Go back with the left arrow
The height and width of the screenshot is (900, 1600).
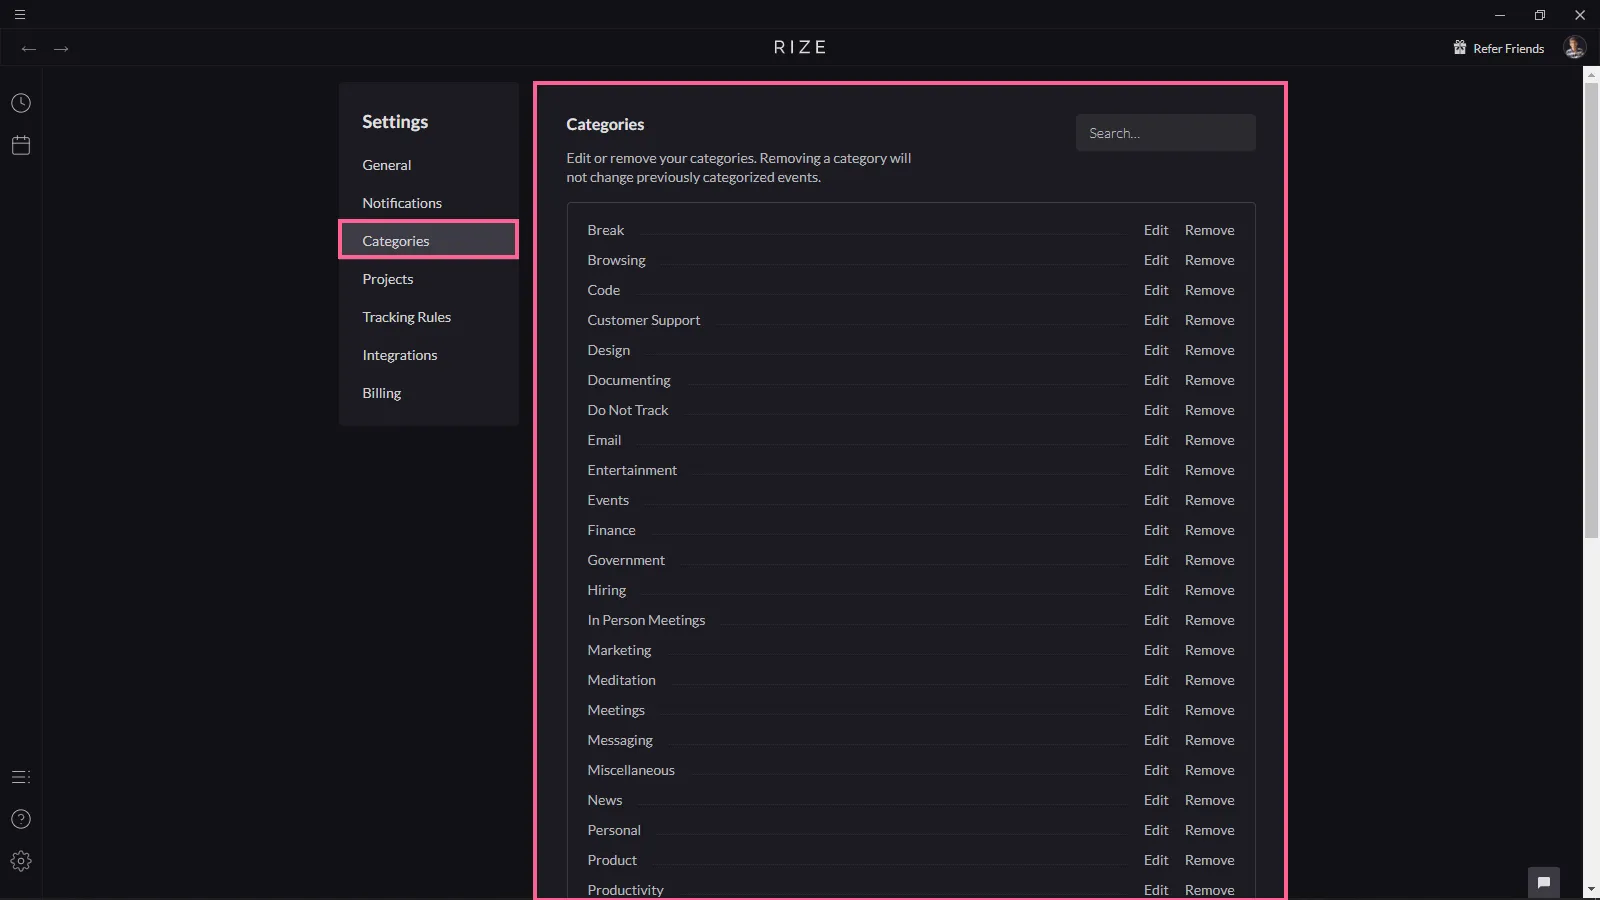pyautogui.click(x=29, y=49)
